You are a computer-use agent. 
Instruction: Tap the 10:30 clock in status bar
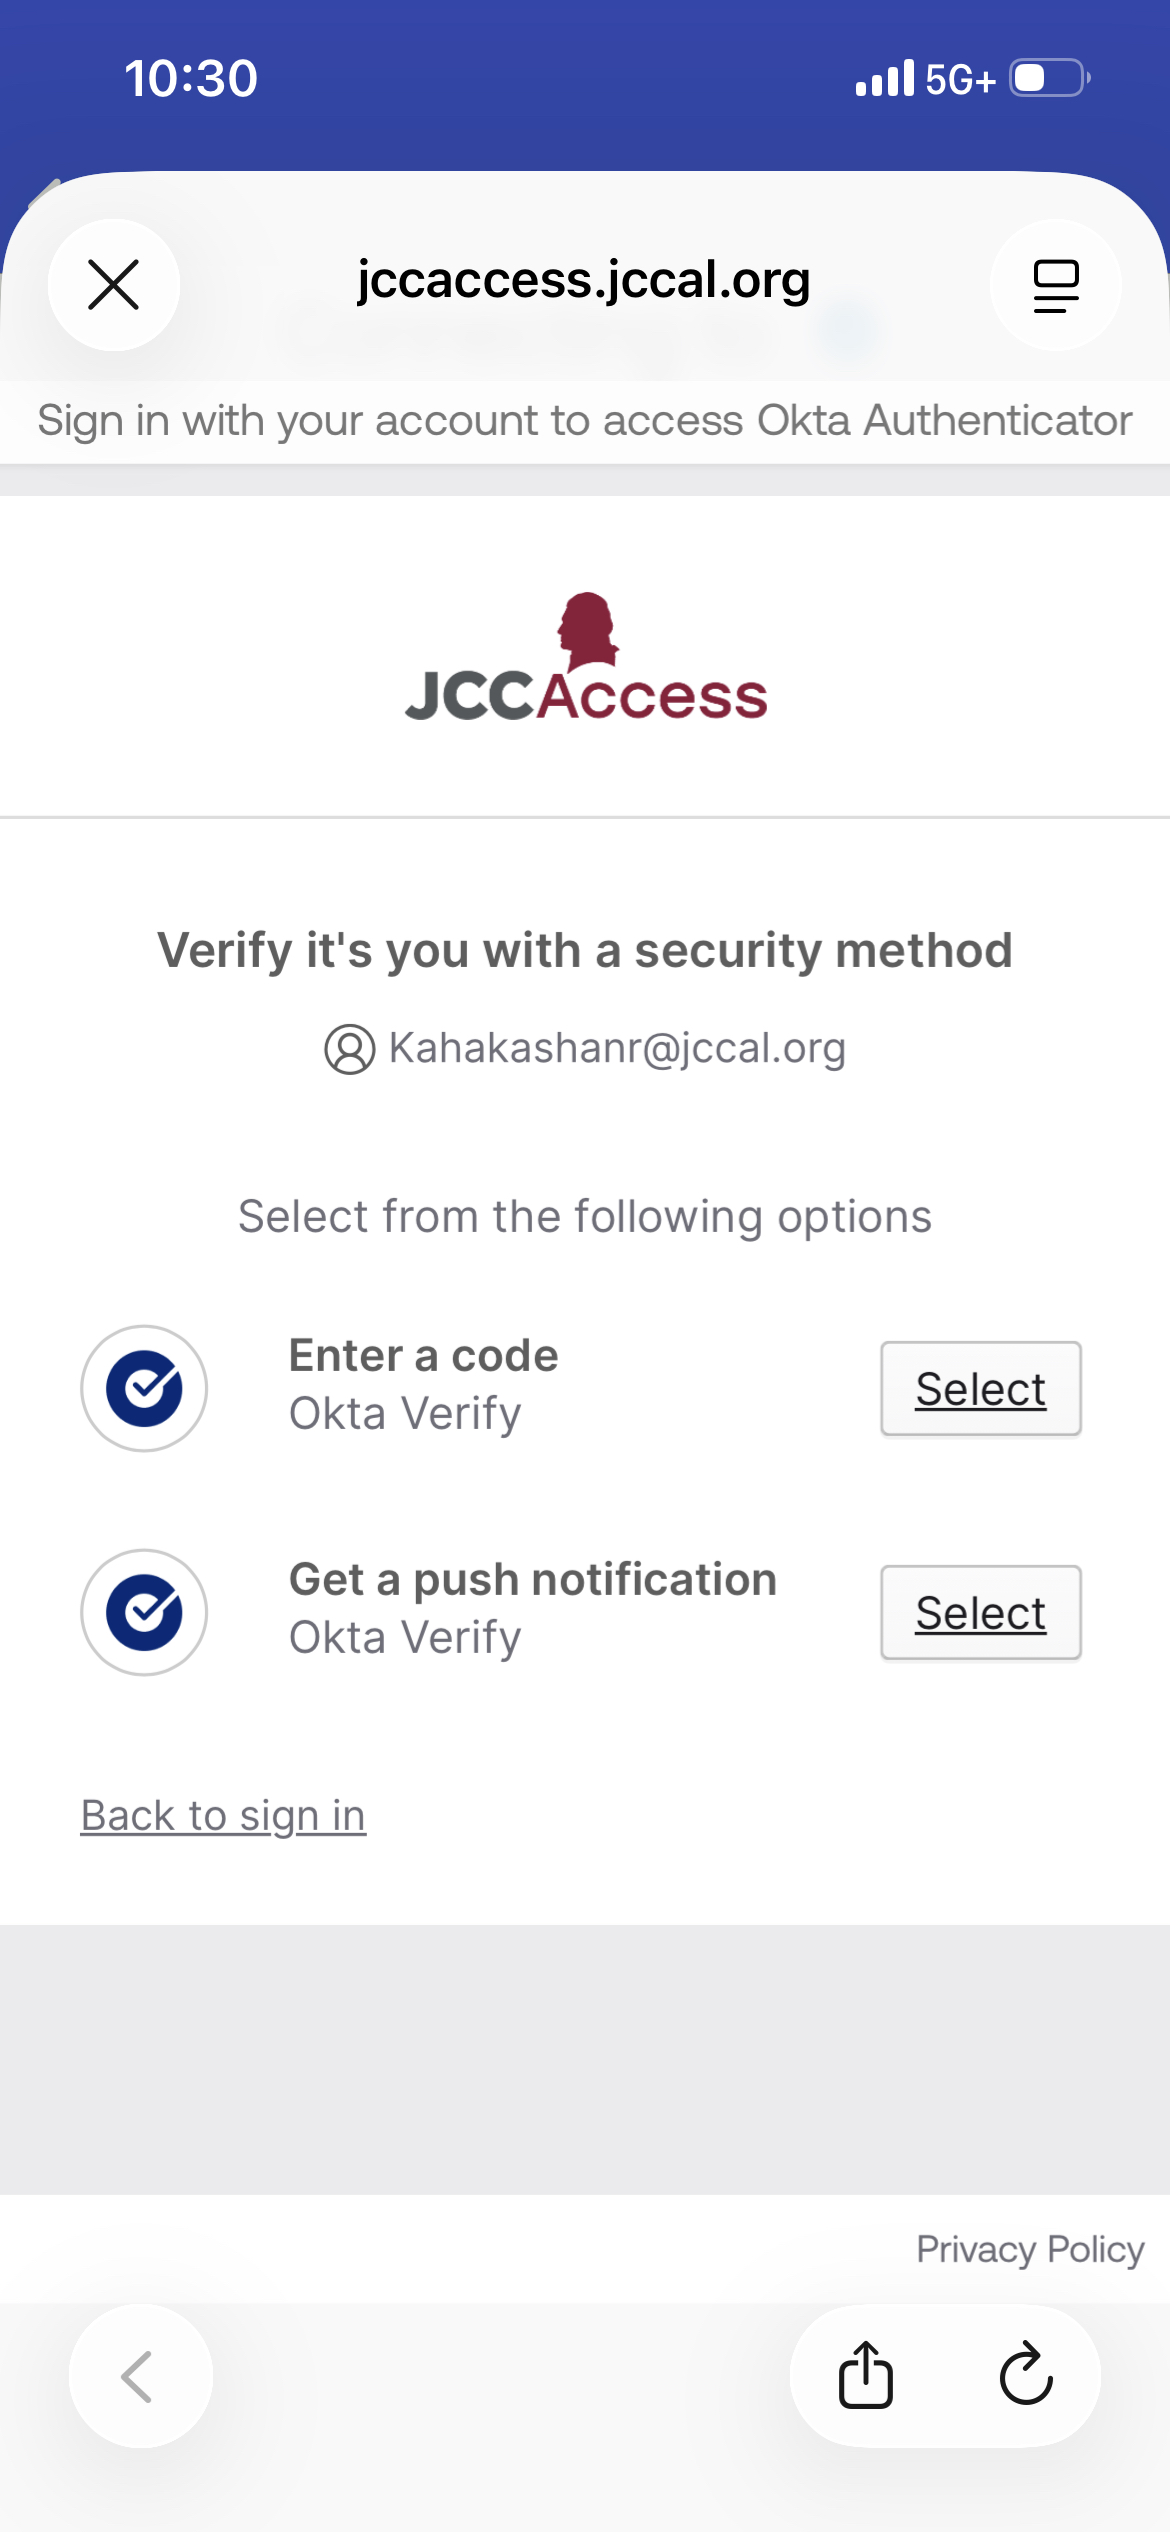[x=191, y=78]
